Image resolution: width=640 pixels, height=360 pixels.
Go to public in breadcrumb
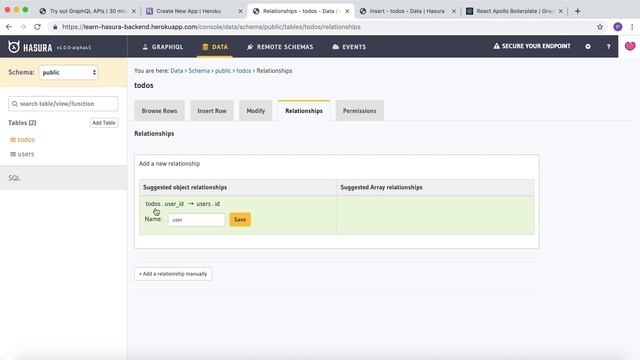pos(223,71)
